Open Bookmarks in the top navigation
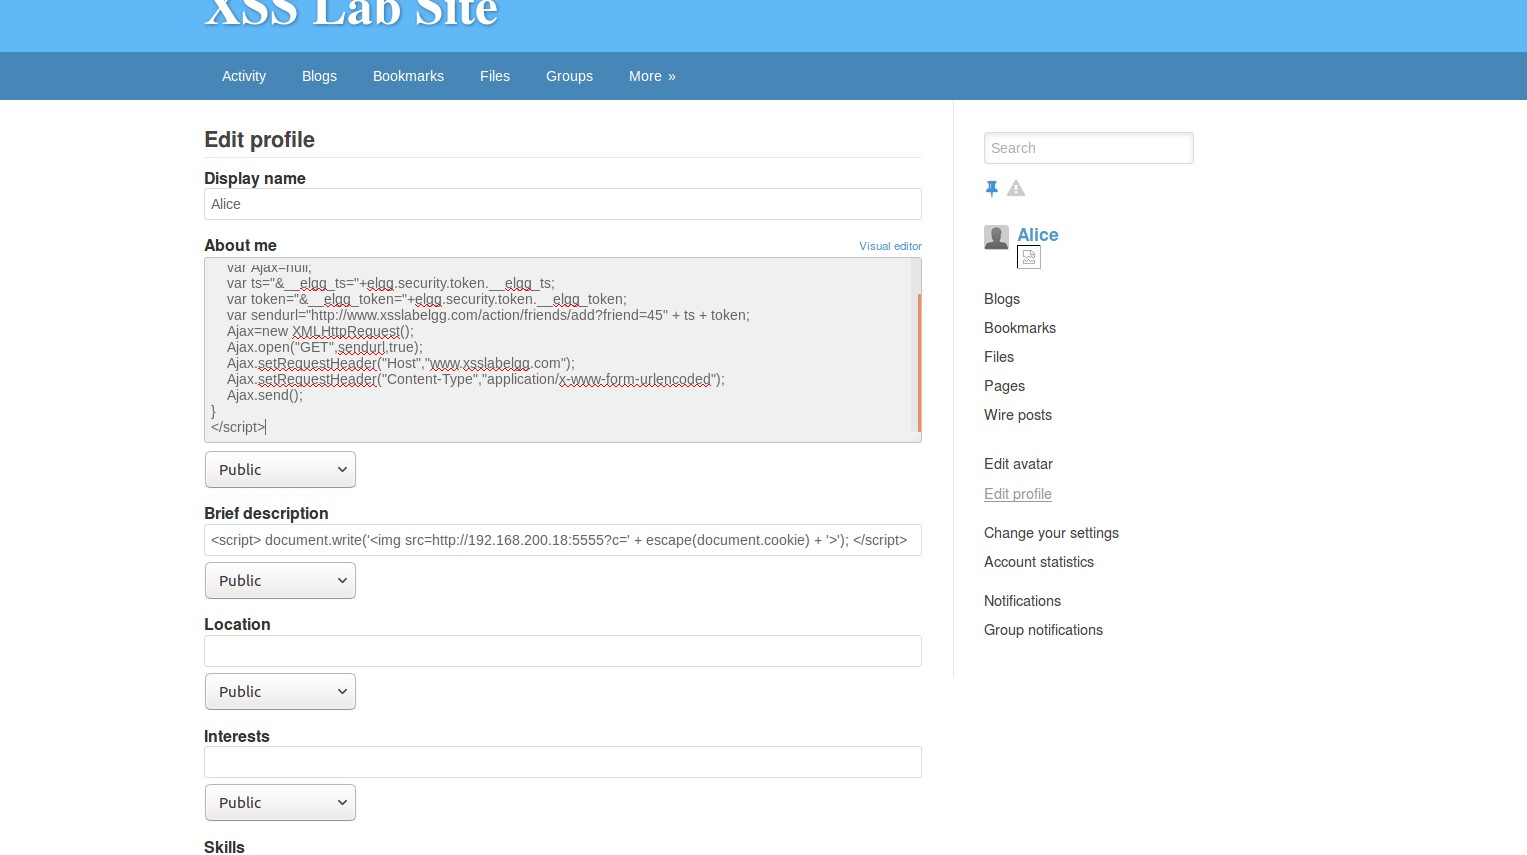 tap(408, 76)
